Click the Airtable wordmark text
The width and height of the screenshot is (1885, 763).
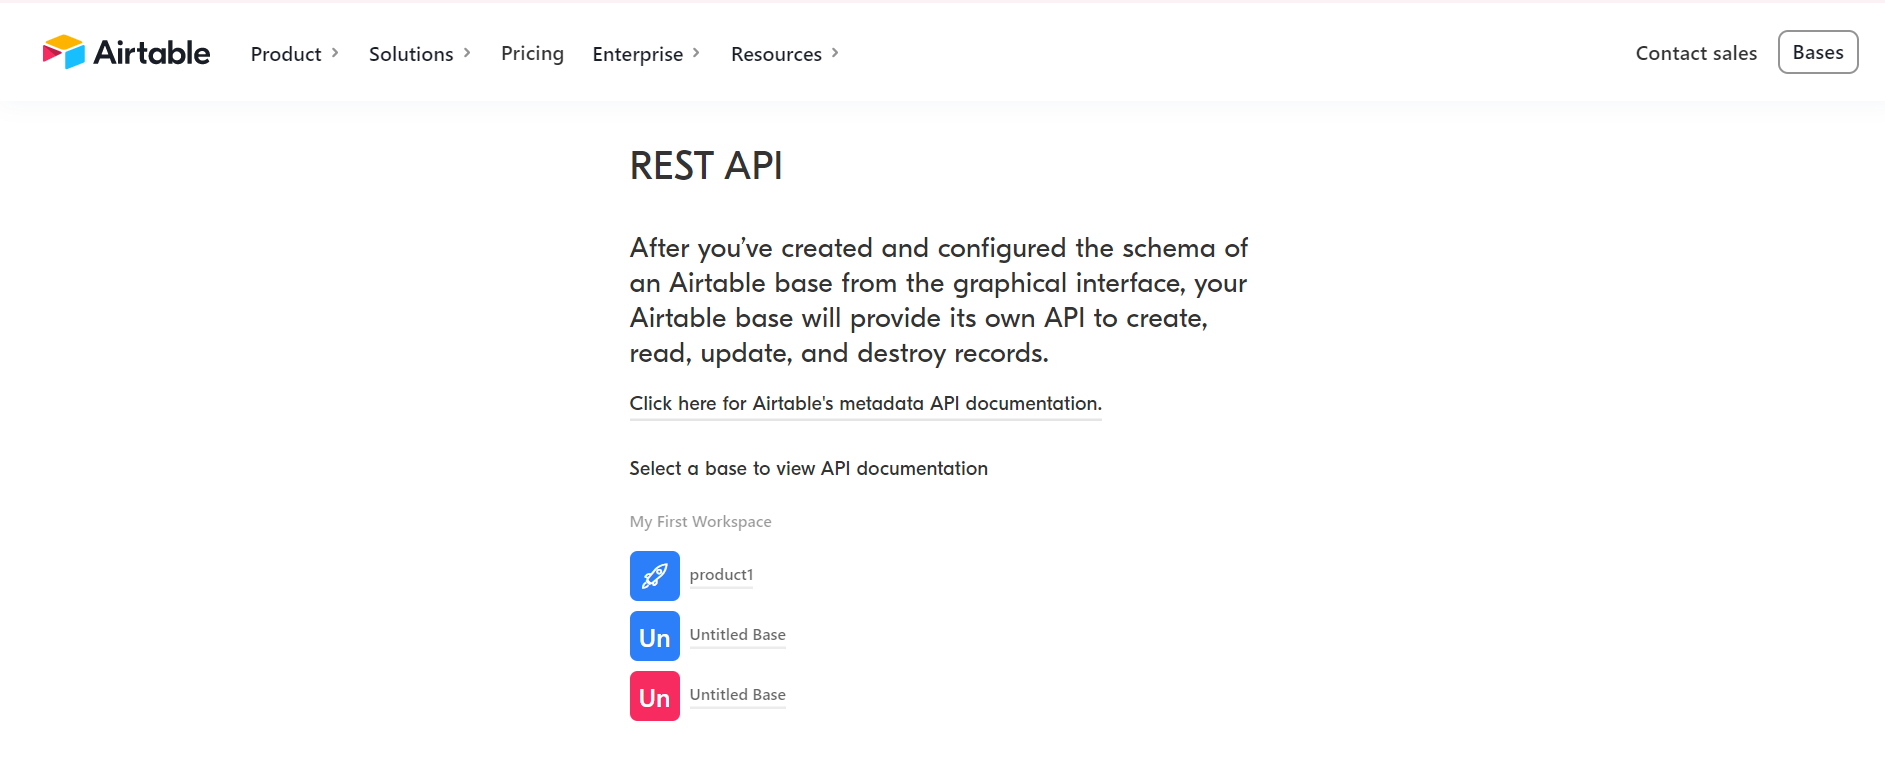pyautogui.click(x=152, y=53)
